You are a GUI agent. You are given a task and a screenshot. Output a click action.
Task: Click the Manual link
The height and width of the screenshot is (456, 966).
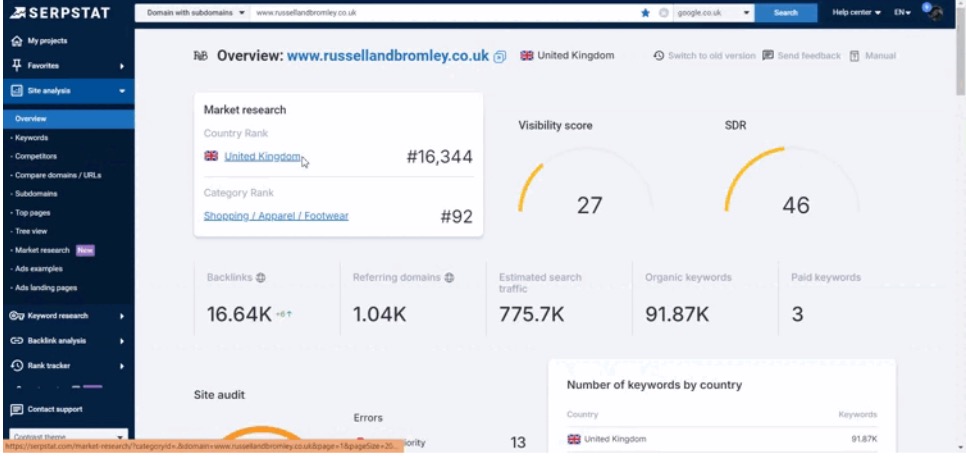pos(880,55)
